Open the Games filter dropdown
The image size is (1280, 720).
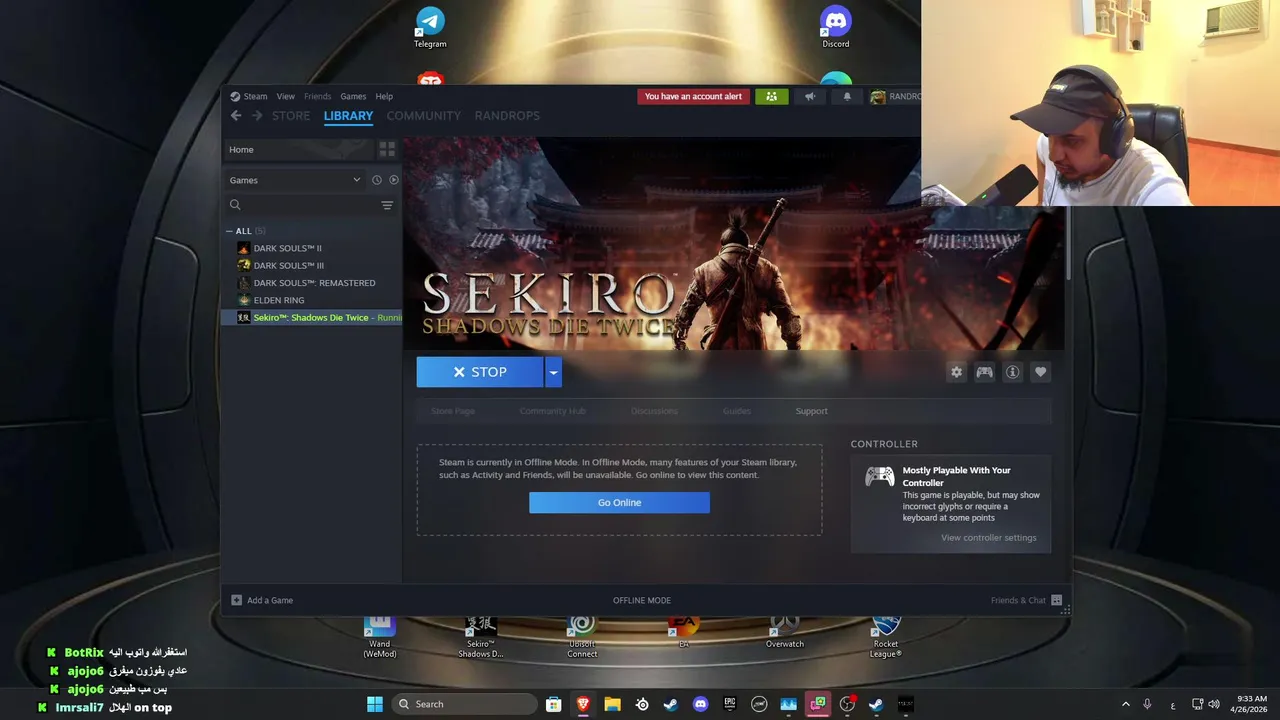295,180
